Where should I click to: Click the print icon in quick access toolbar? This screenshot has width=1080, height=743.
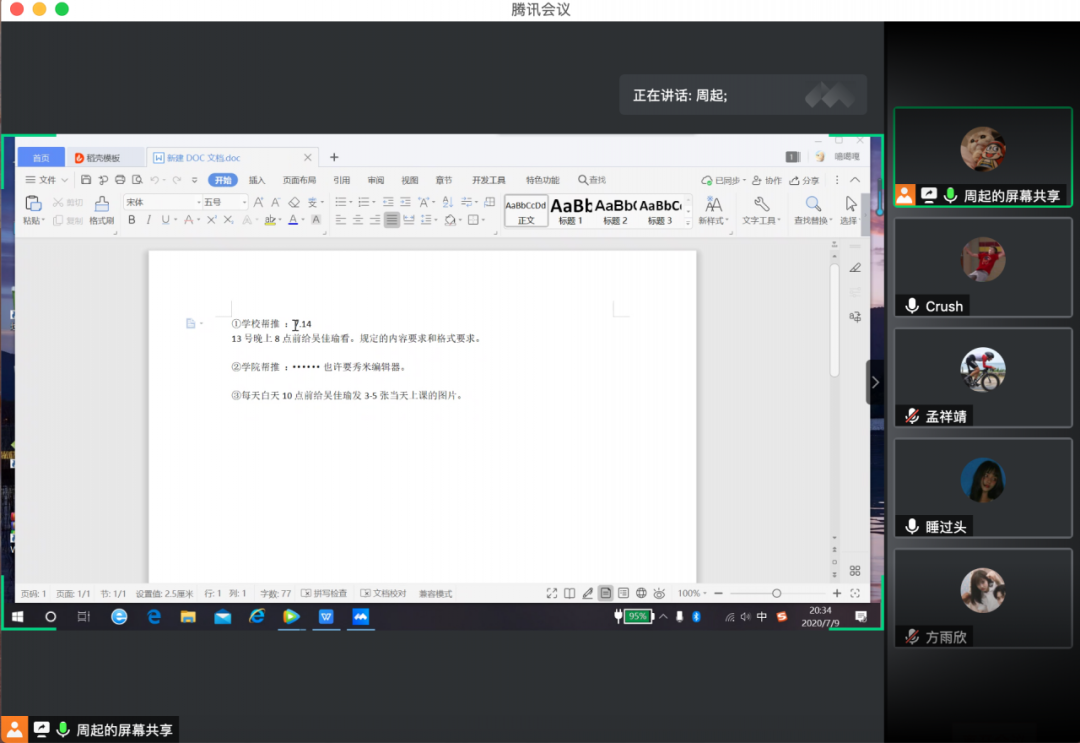(x=120, y=180)
